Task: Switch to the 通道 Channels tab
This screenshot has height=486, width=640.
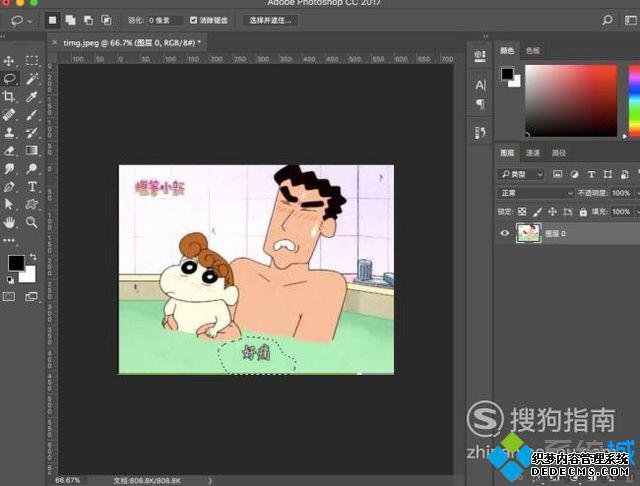Action: coord(533,153)
